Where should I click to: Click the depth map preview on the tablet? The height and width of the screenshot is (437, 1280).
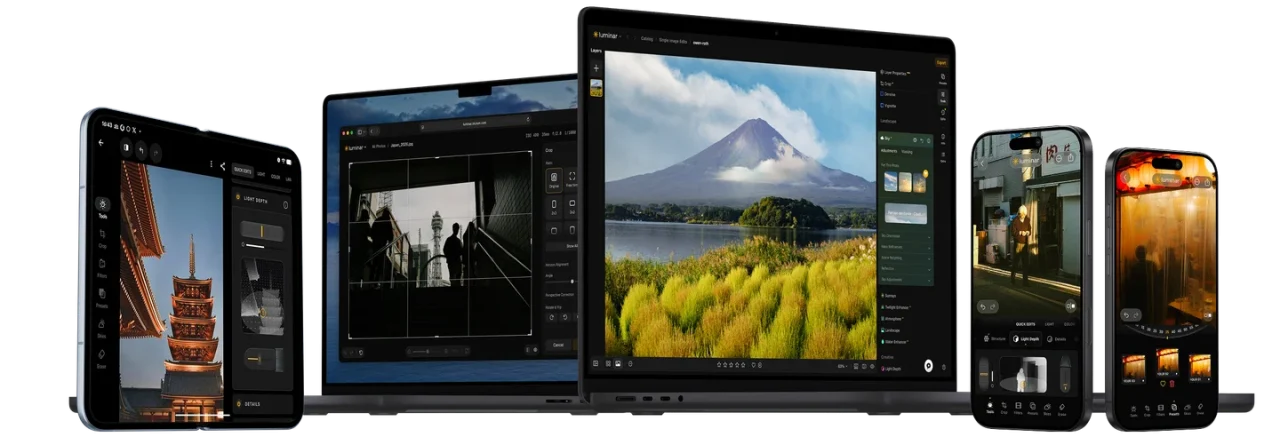[263, 298]
